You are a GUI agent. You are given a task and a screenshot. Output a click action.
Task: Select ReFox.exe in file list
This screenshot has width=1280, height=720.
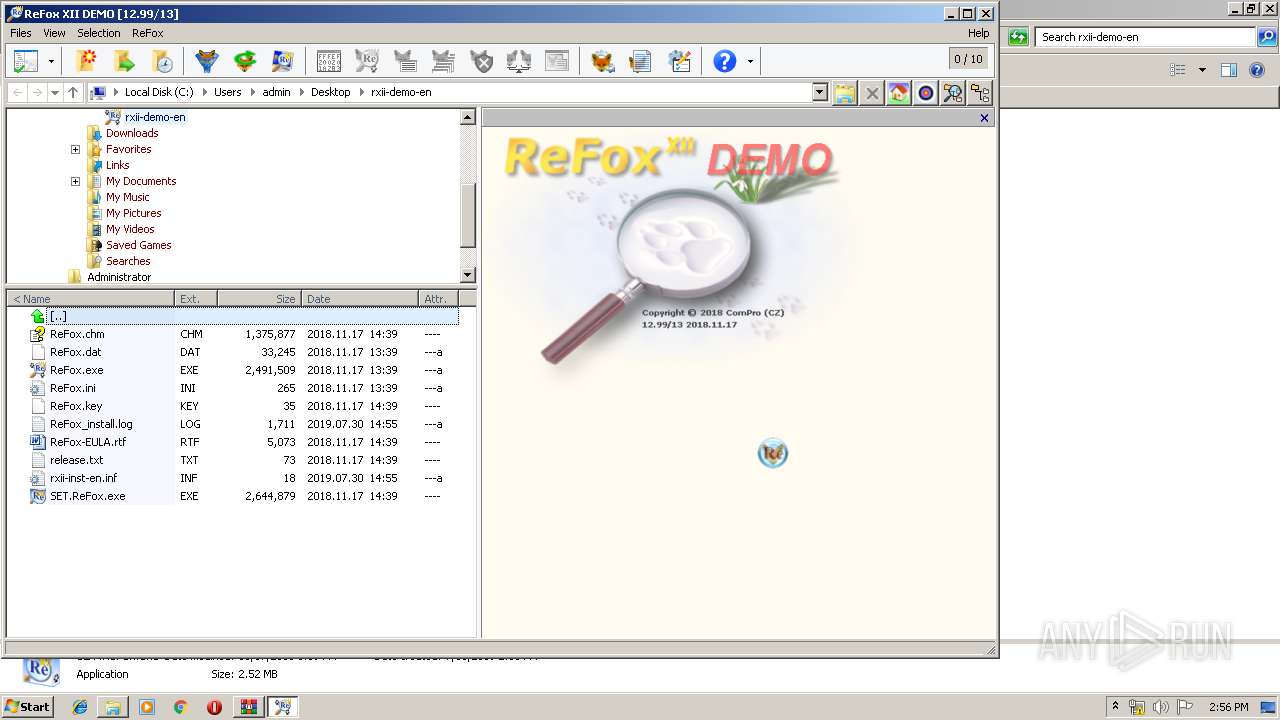[76, 370]
